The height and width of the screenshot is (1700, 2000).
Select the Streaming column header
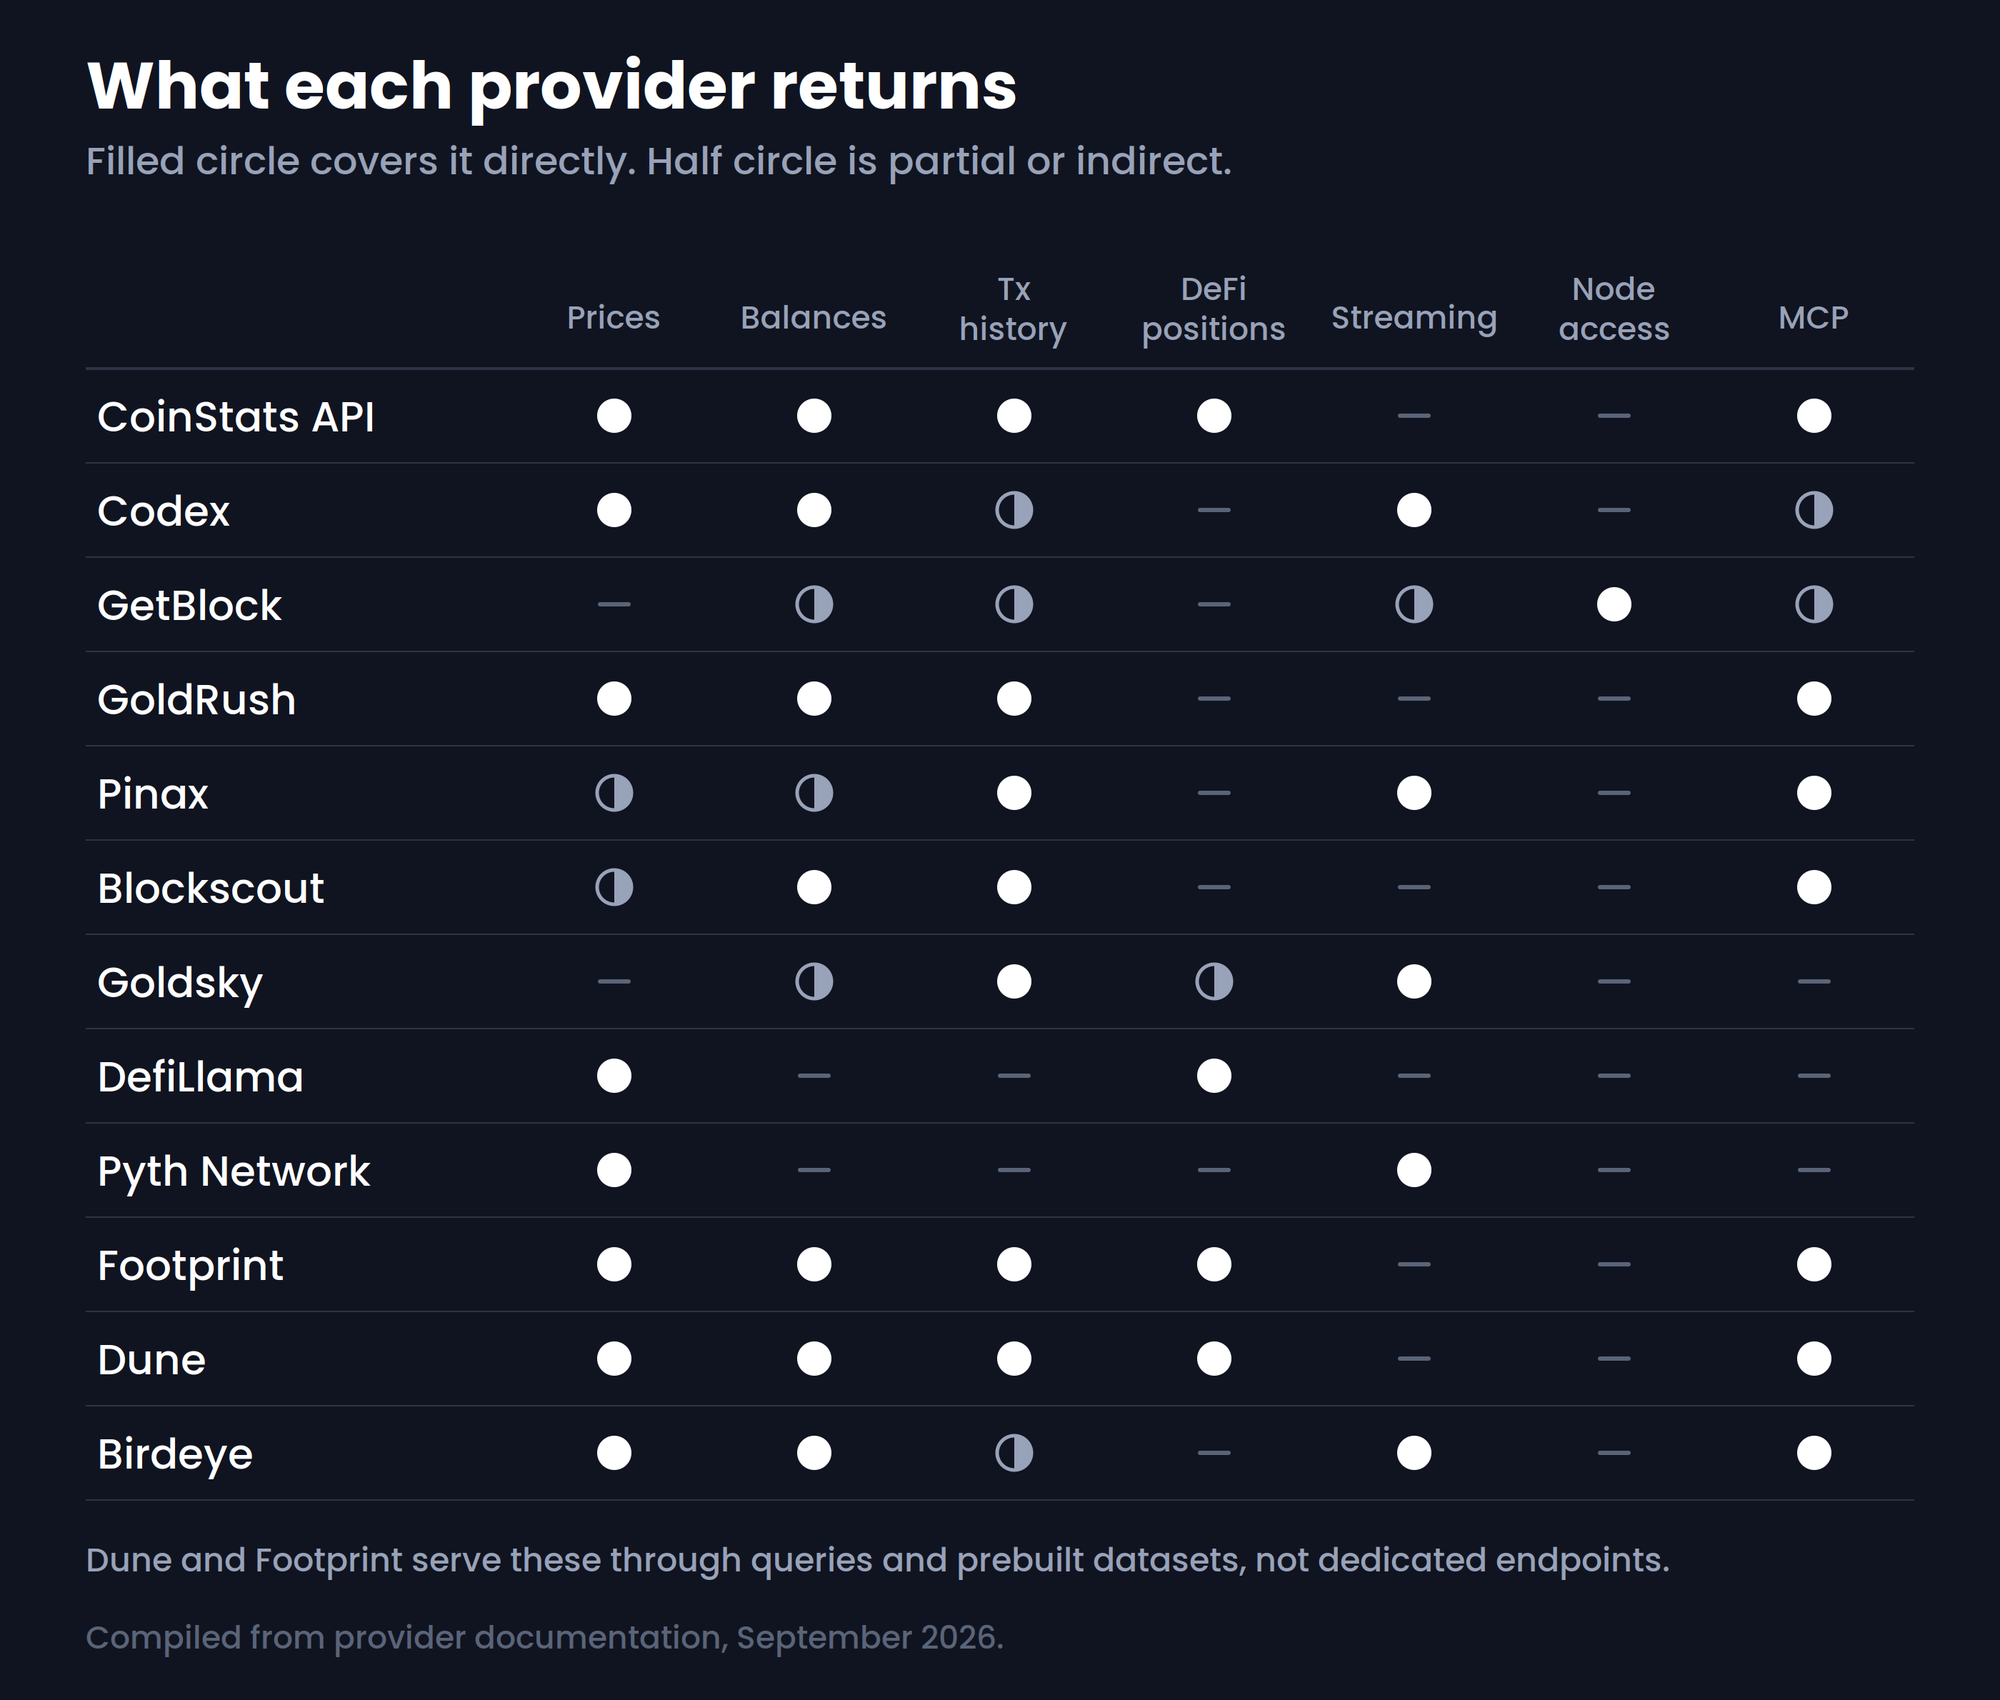tap(1414, 318)
